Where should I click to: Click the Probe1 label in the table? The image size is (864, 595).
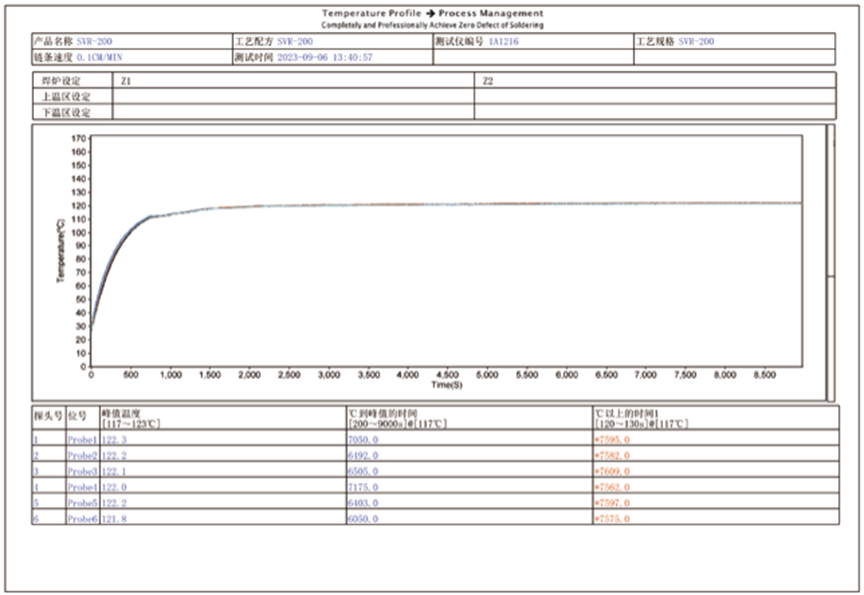pos(82,440)
